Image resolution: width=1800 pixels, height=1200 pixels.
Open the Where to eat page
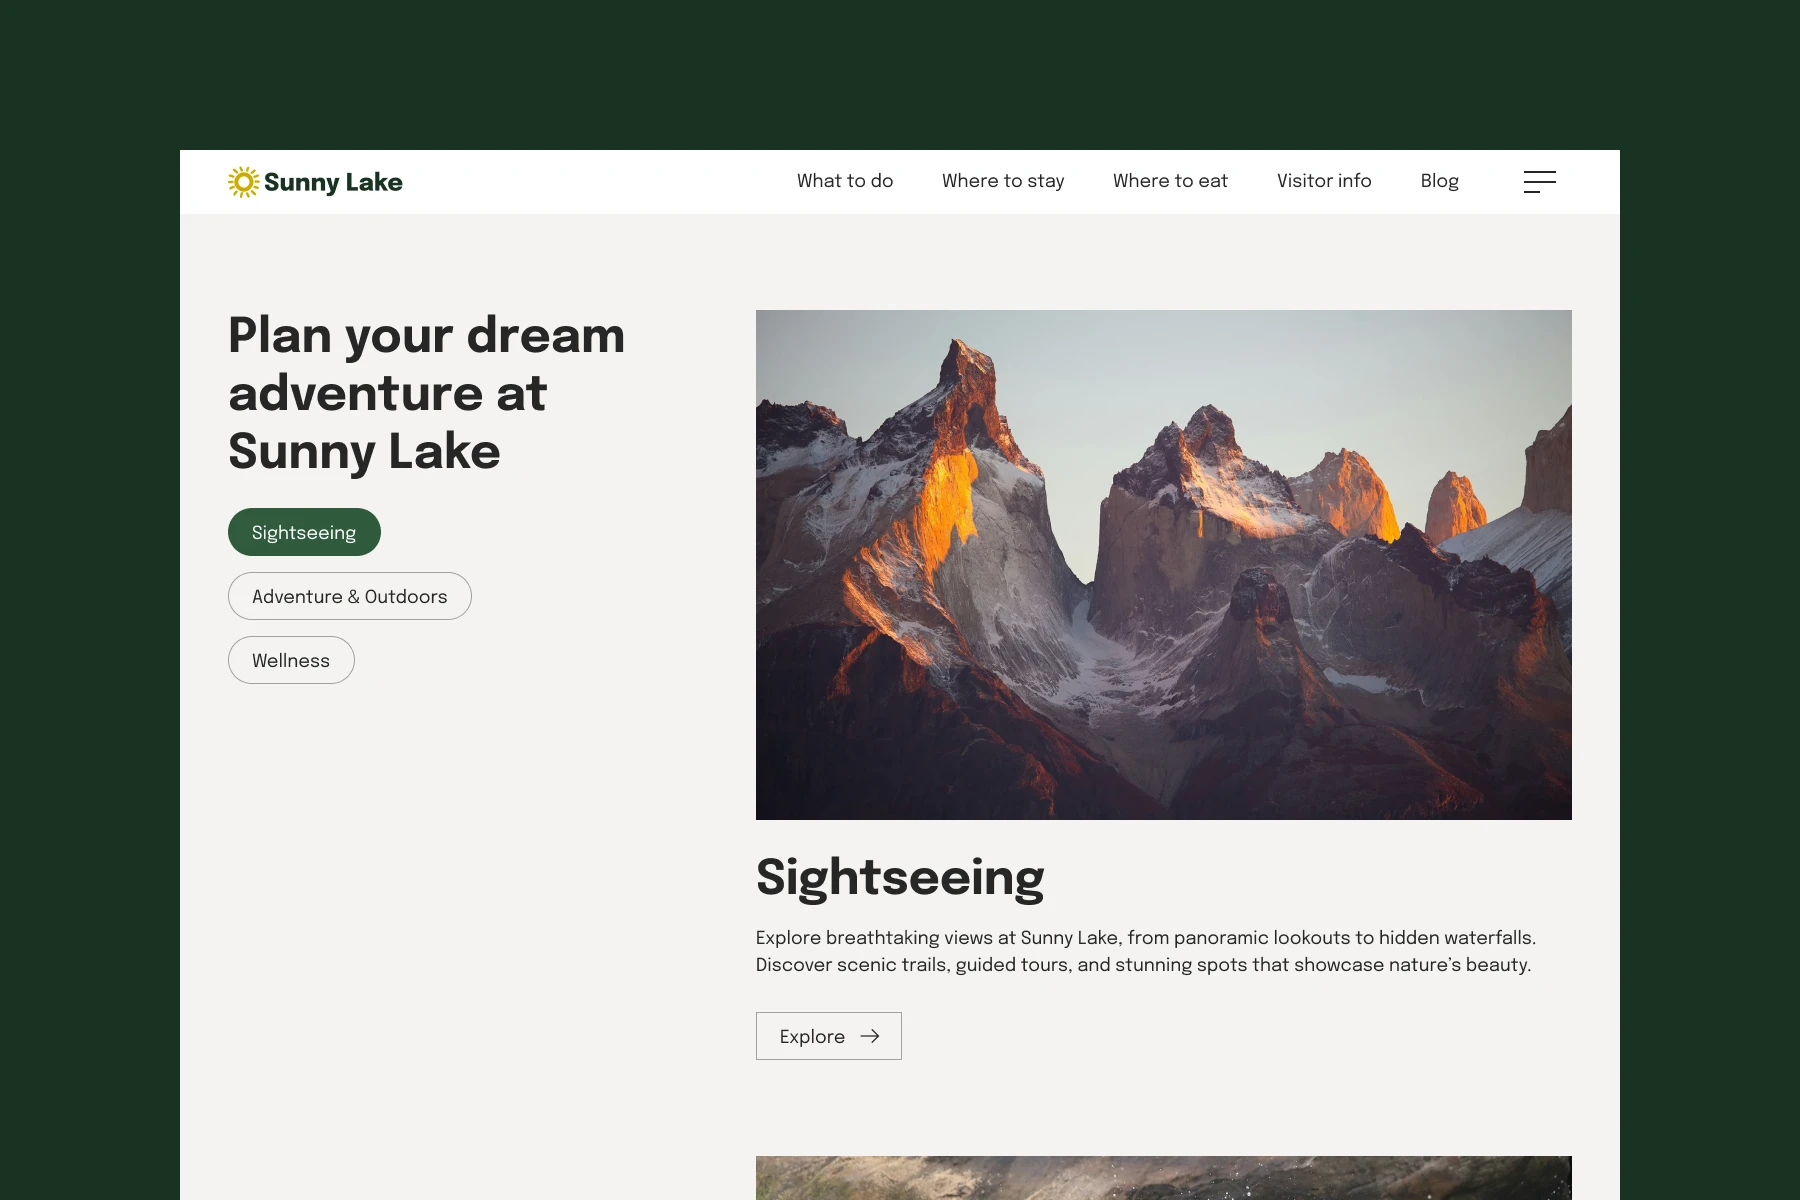pos(1170,181)
